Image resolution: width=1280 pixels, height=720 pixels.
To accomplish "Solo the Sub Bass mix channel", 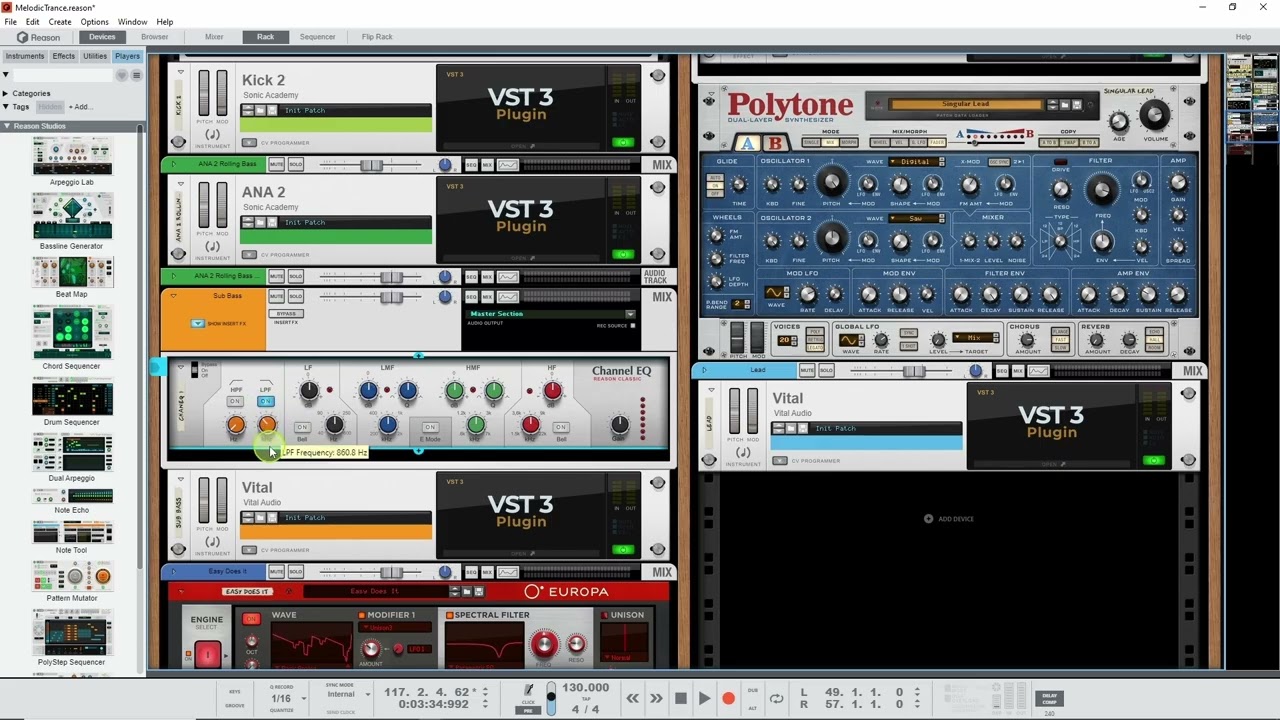I will 296,297.
